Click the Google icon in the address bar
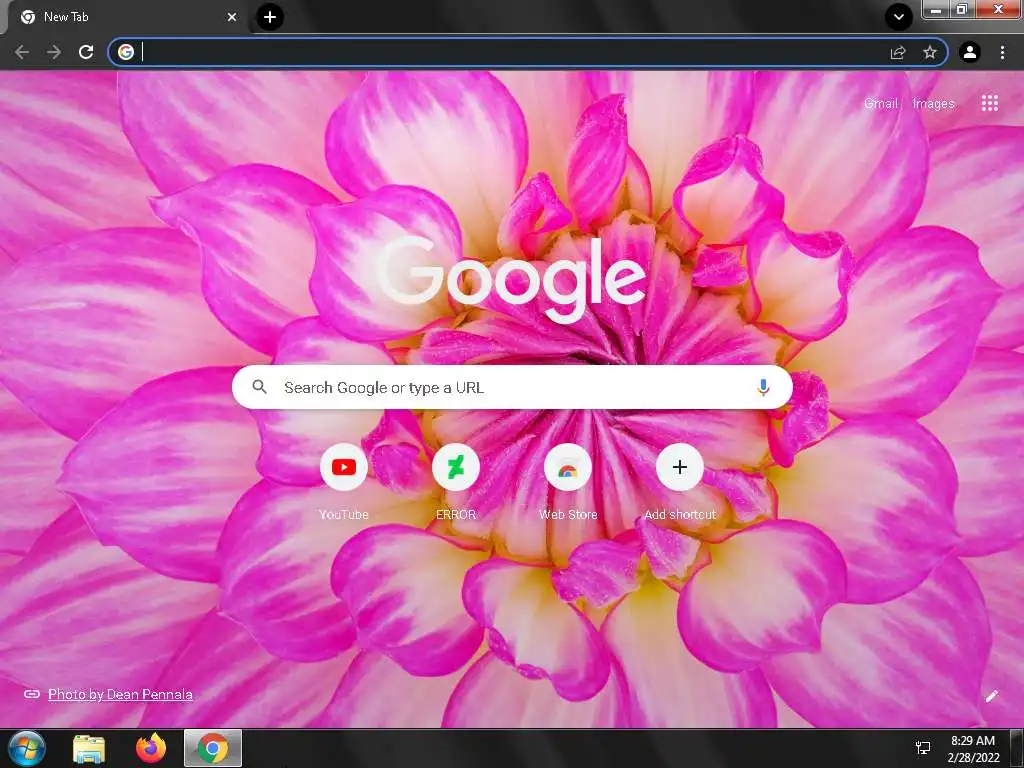Viewport: 1024px width, 768px height. [x=126, y=52]
